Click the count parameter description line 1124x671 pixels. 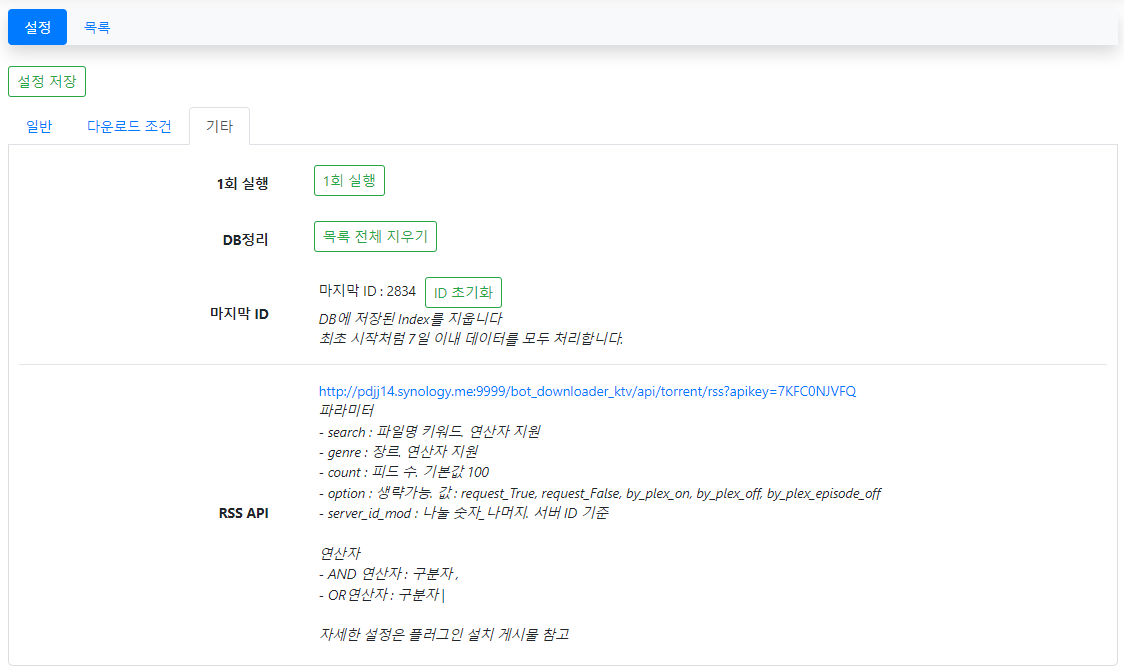click(x=404, y=472)
